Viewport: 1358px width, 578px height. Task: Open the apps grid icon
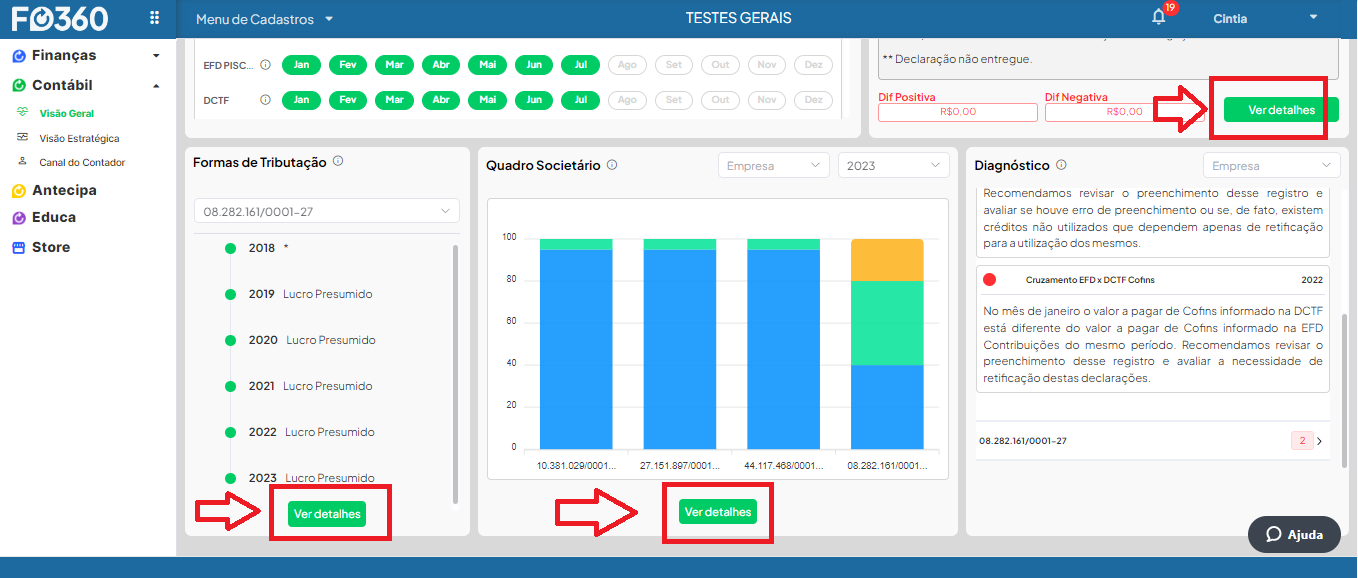[154, 18]
